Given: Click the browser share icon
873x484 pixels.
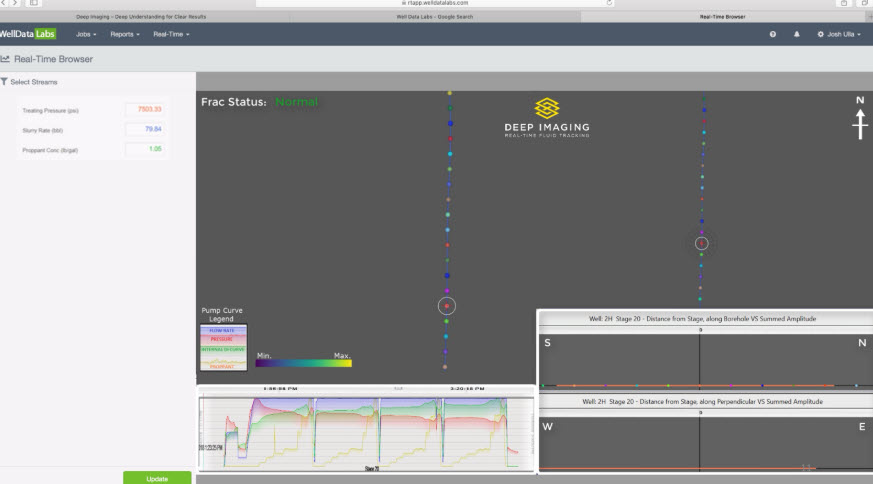Looking at the screenshot, I should 844,3.
